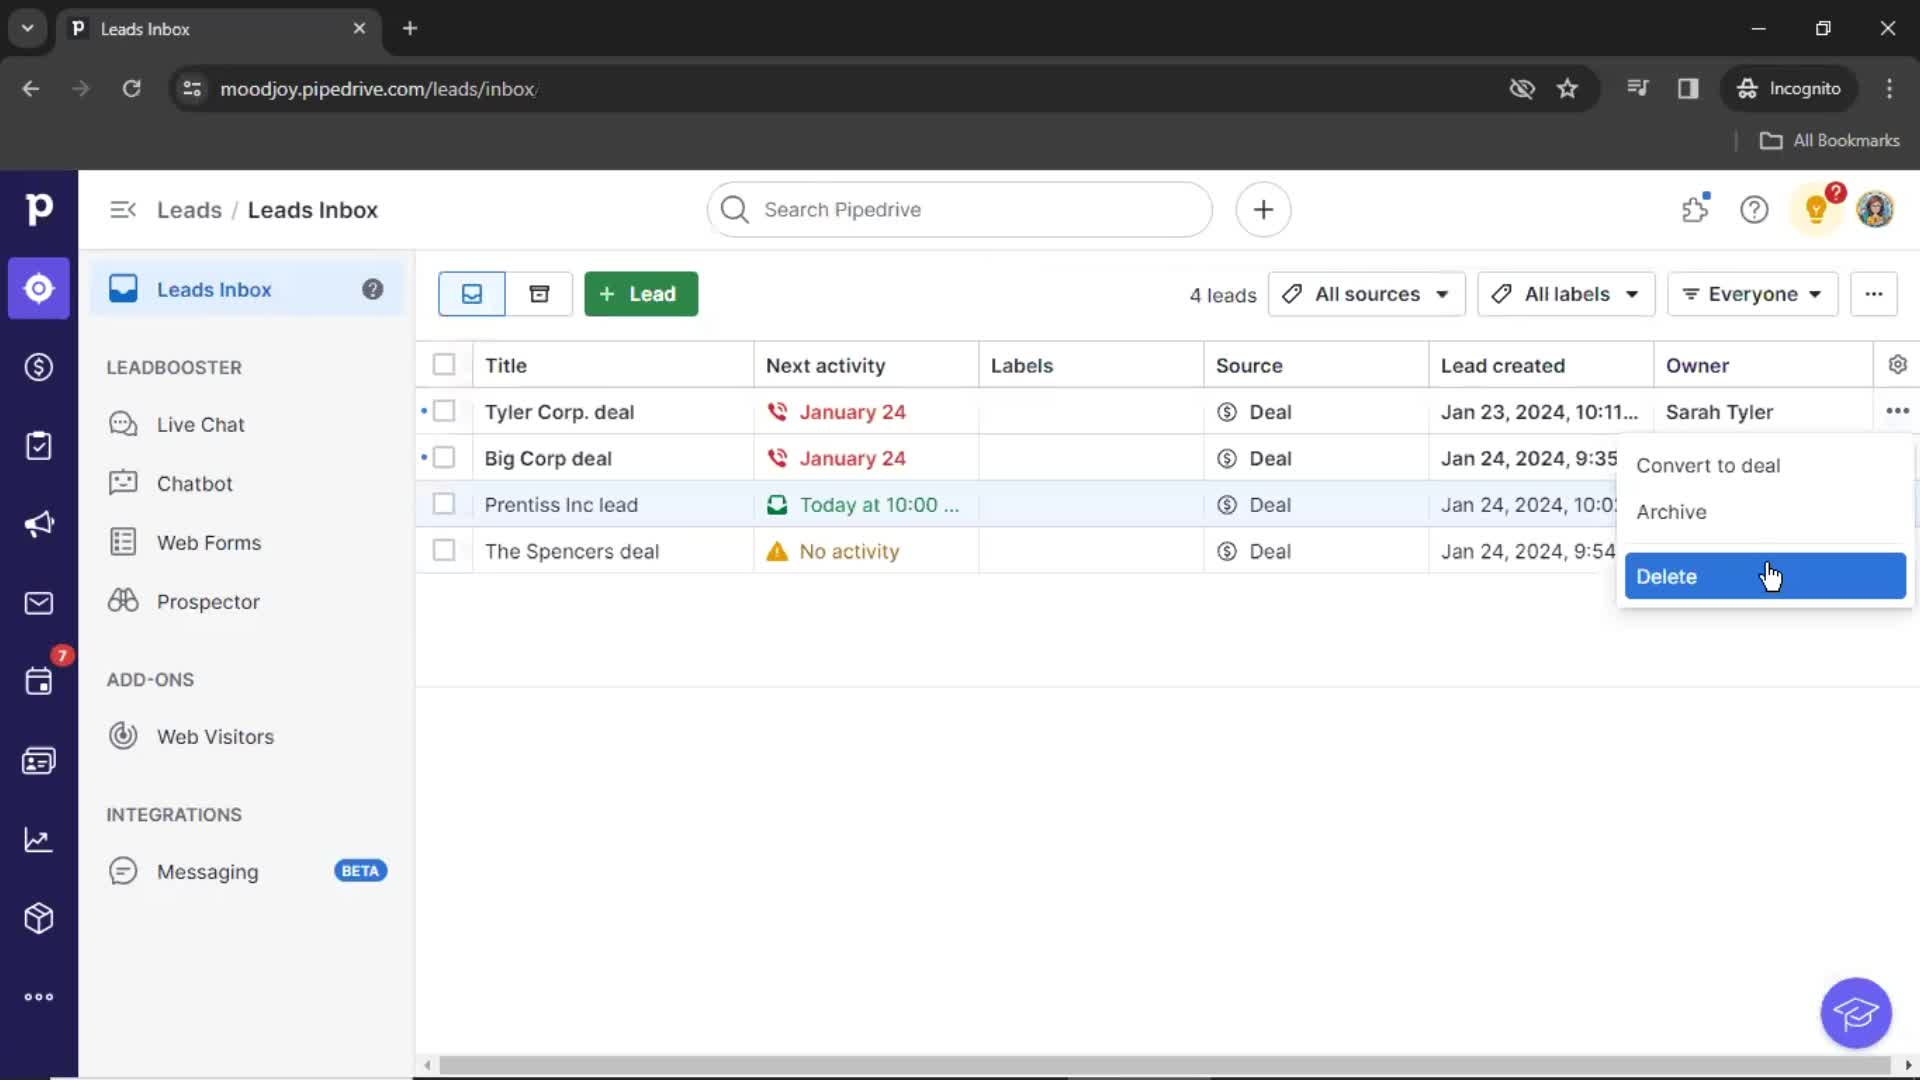This screenshot has height=1080, width=1920.
Task: Open the toolbar more options menu
Action: coord(1874,294)
